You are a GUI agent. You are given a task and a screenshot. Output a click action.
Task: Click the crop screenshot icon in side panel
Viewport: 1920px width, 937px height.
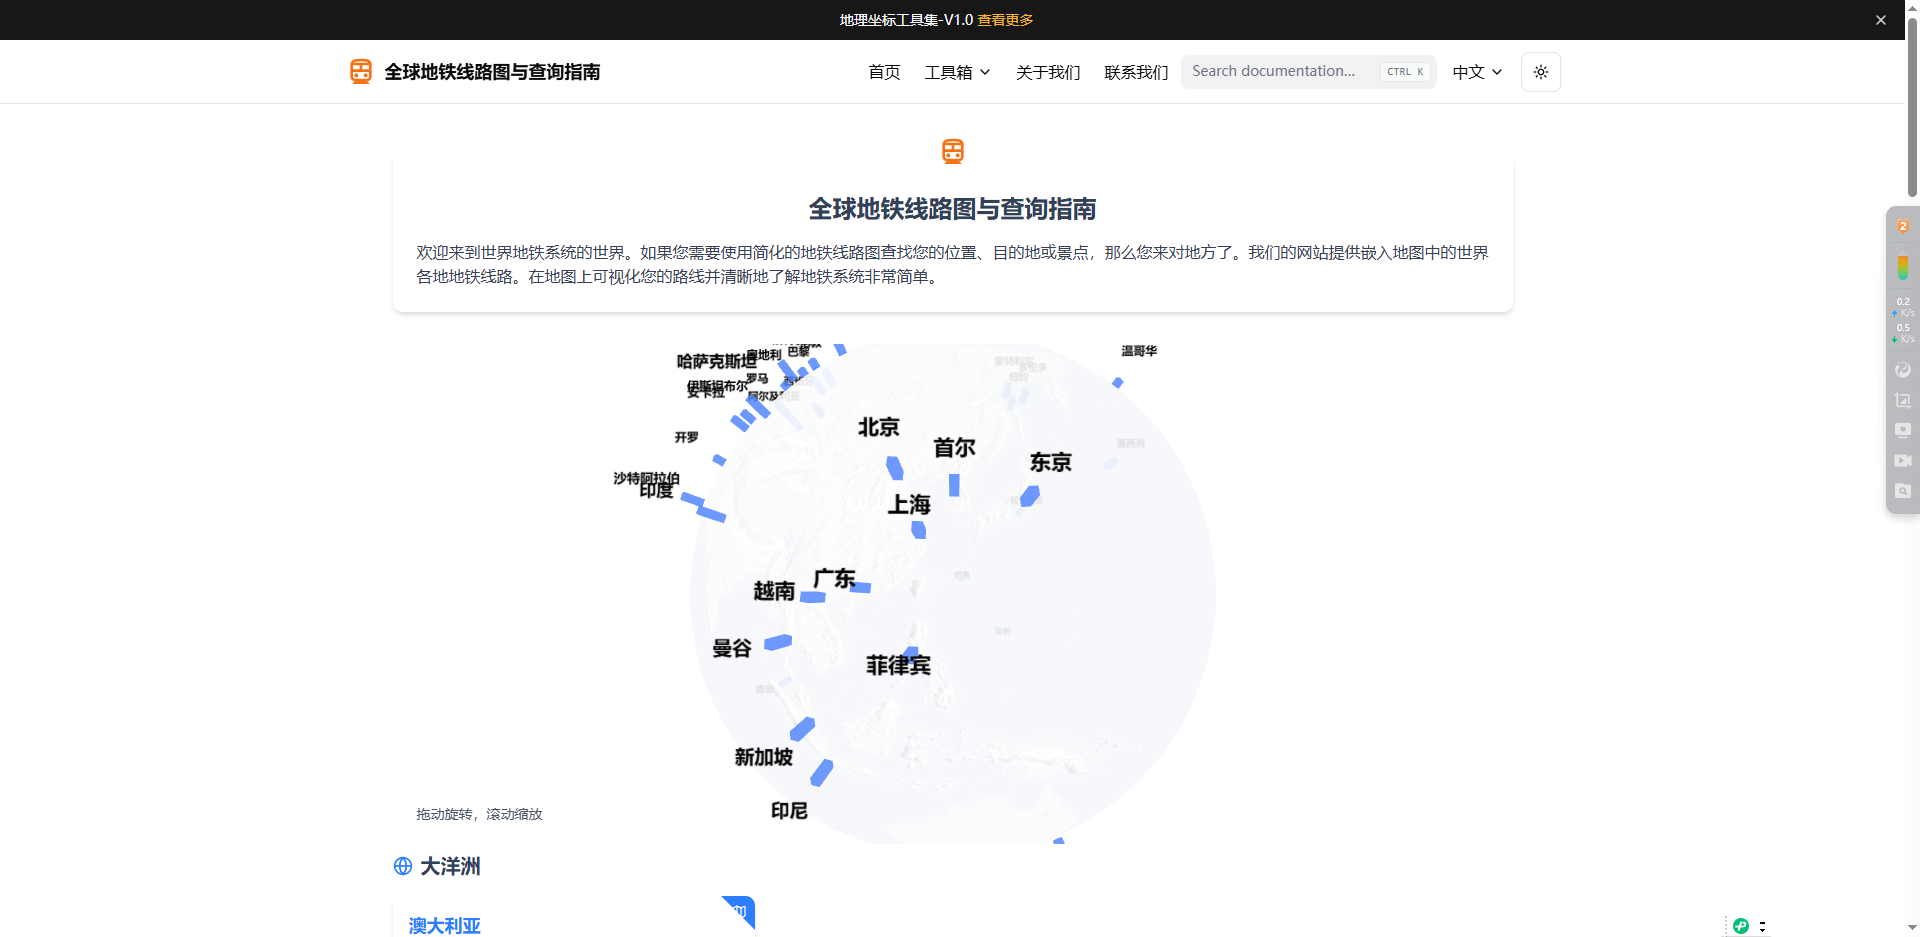click(1903, 401)
